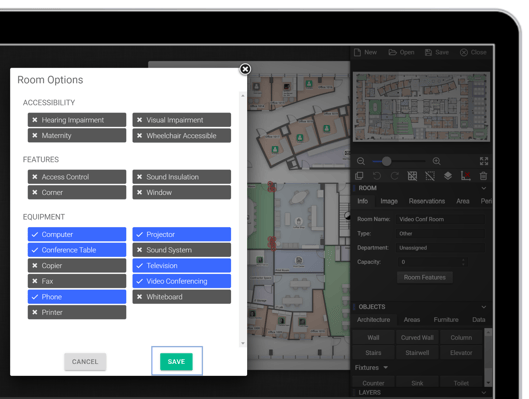Viewport: 529px width, 399px height.
Task: Click the duplicate/copy icon
Action: pyautogui.click(x=359, y=176)
